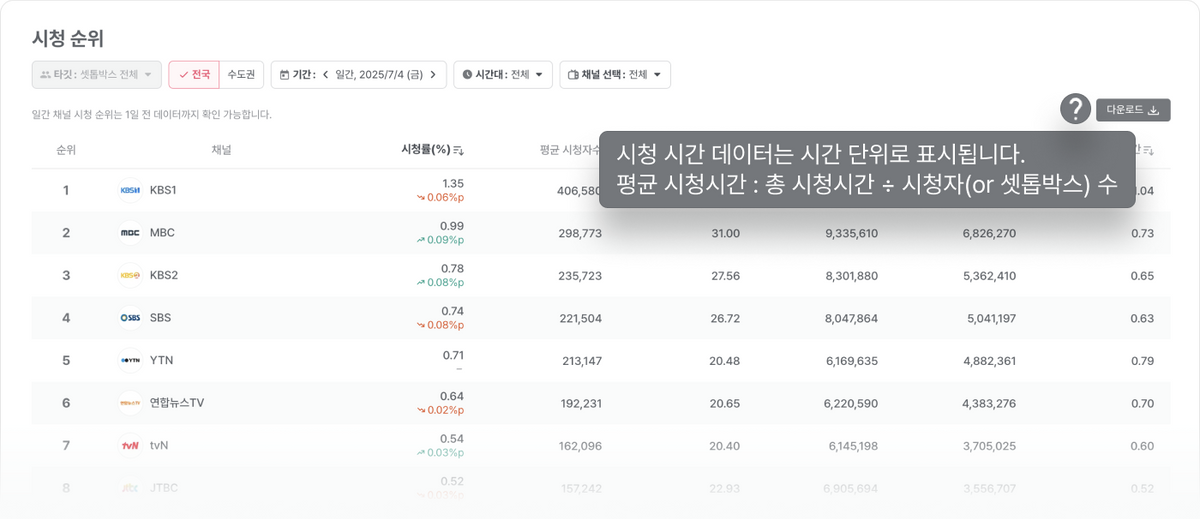Click 연합뉴스TV average viewers 192,231
The height and width of the screenshot is (519, 1200).
581,403
